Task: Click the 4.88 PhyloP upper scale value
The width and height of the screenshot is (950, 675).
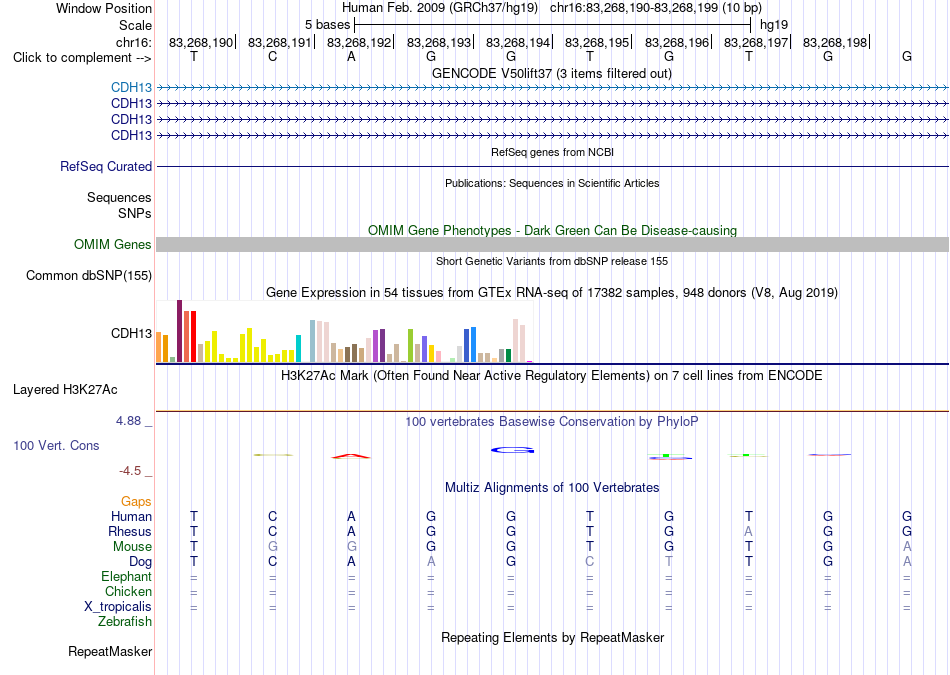Action: point(128,421)
